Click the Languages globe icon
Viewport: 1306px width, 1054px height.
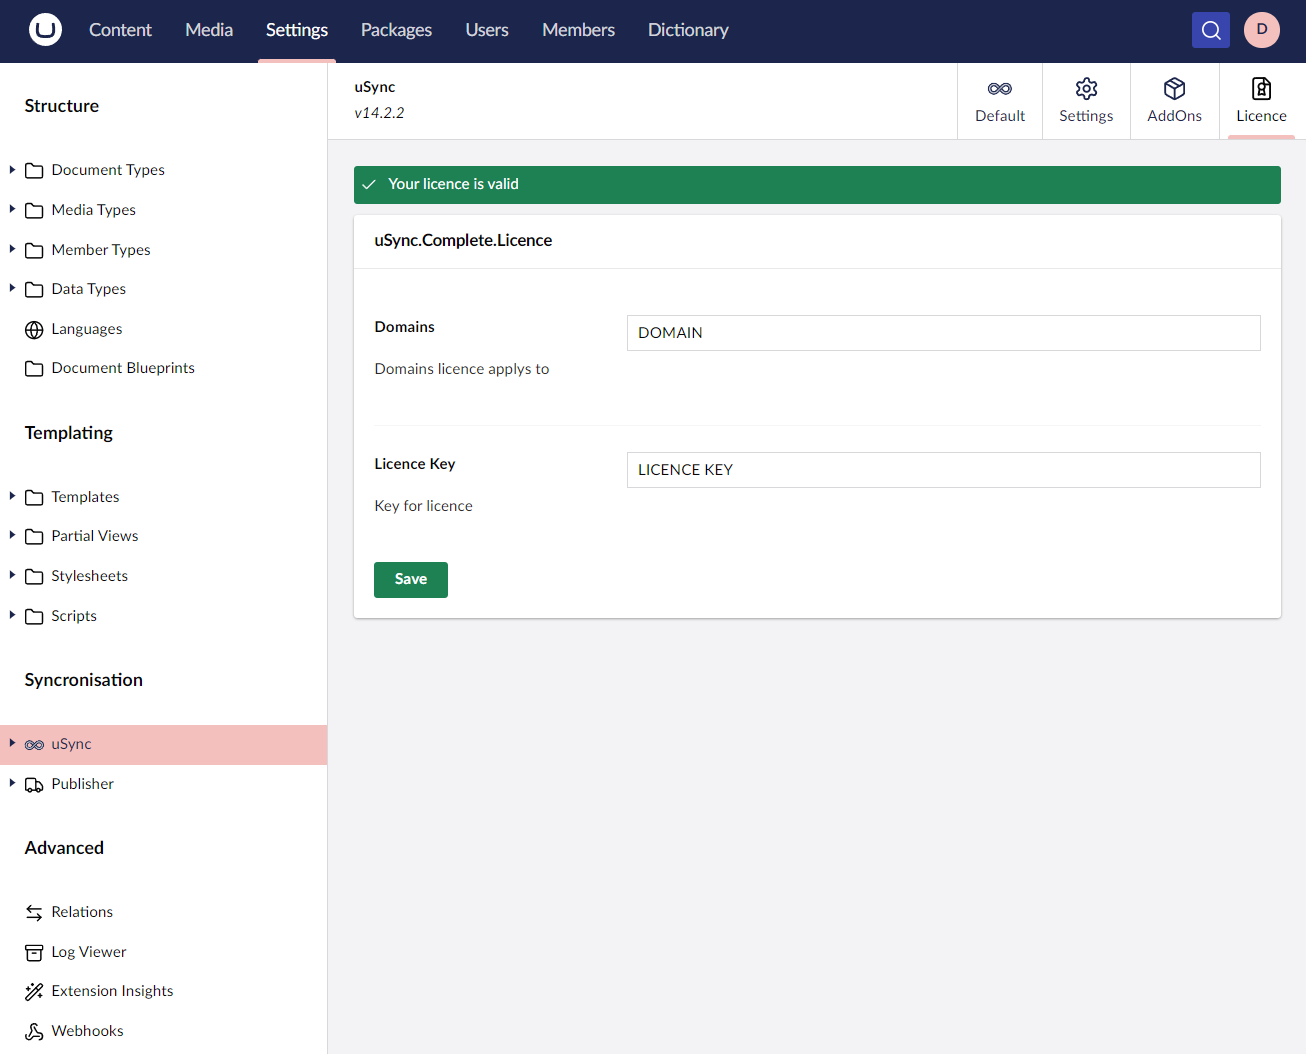point(34,329)
